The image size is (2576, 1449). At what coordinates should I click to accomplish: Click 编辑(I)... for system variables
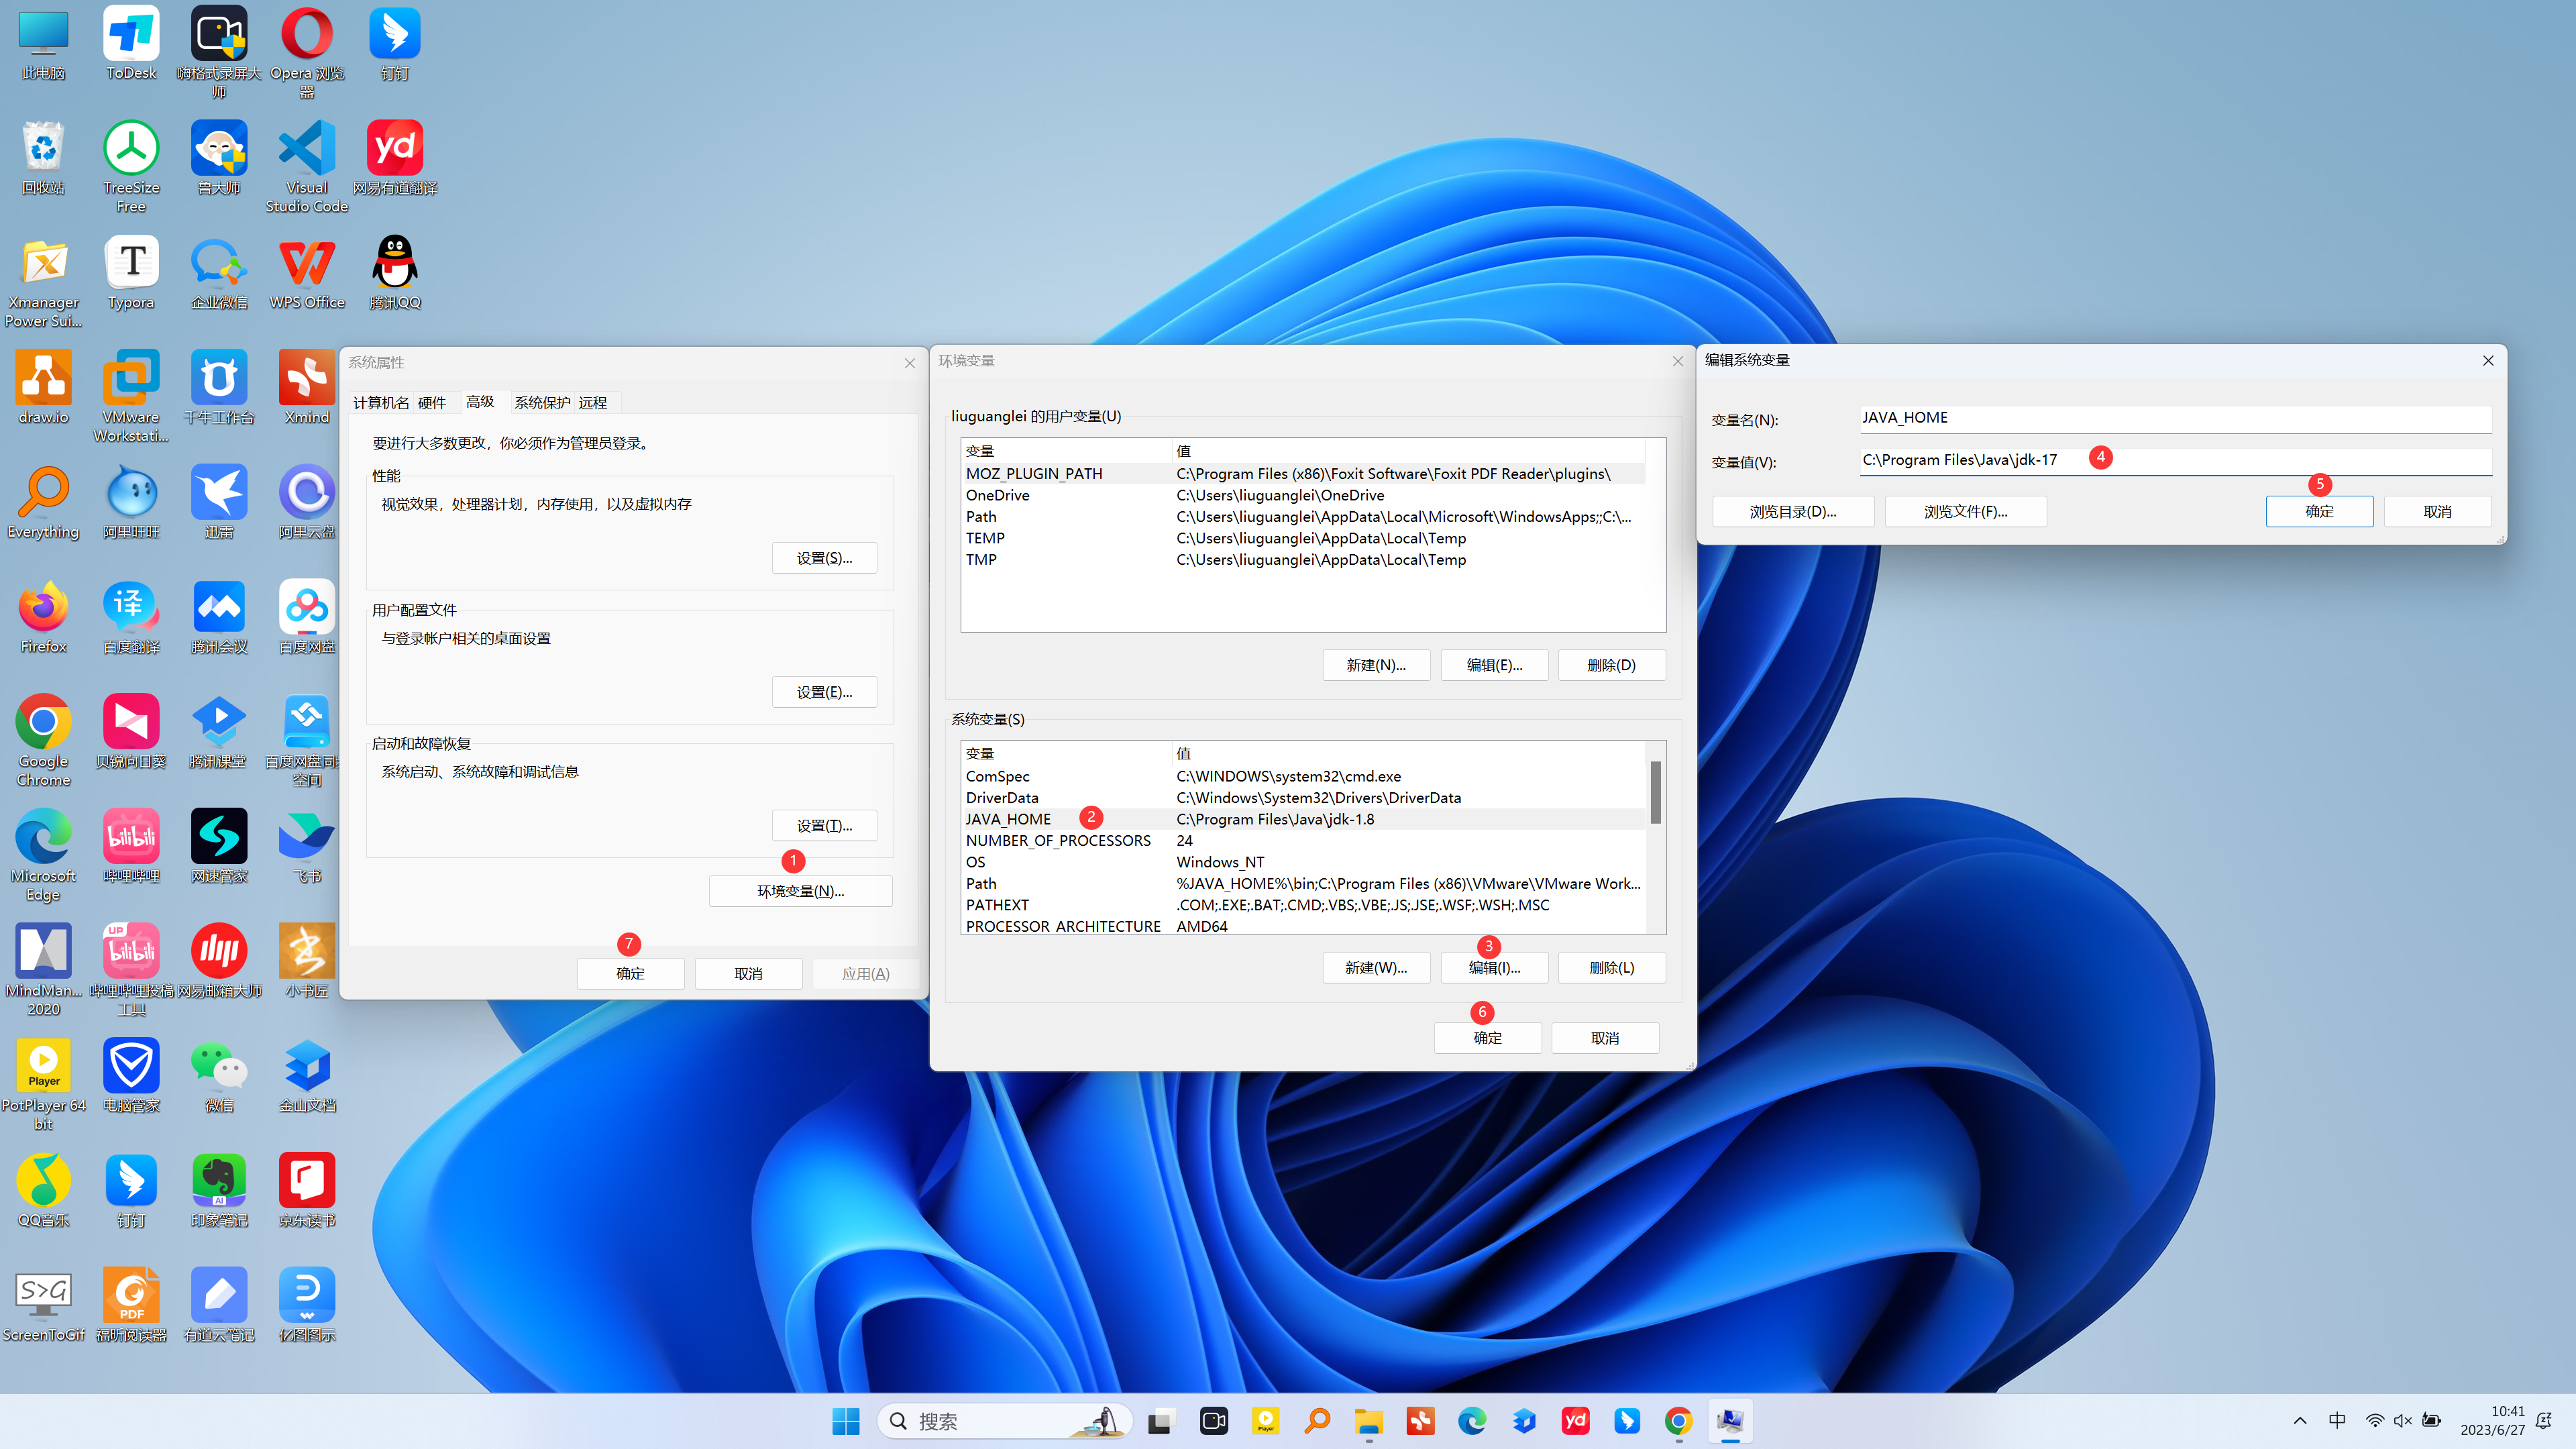tap(1494, 968)
